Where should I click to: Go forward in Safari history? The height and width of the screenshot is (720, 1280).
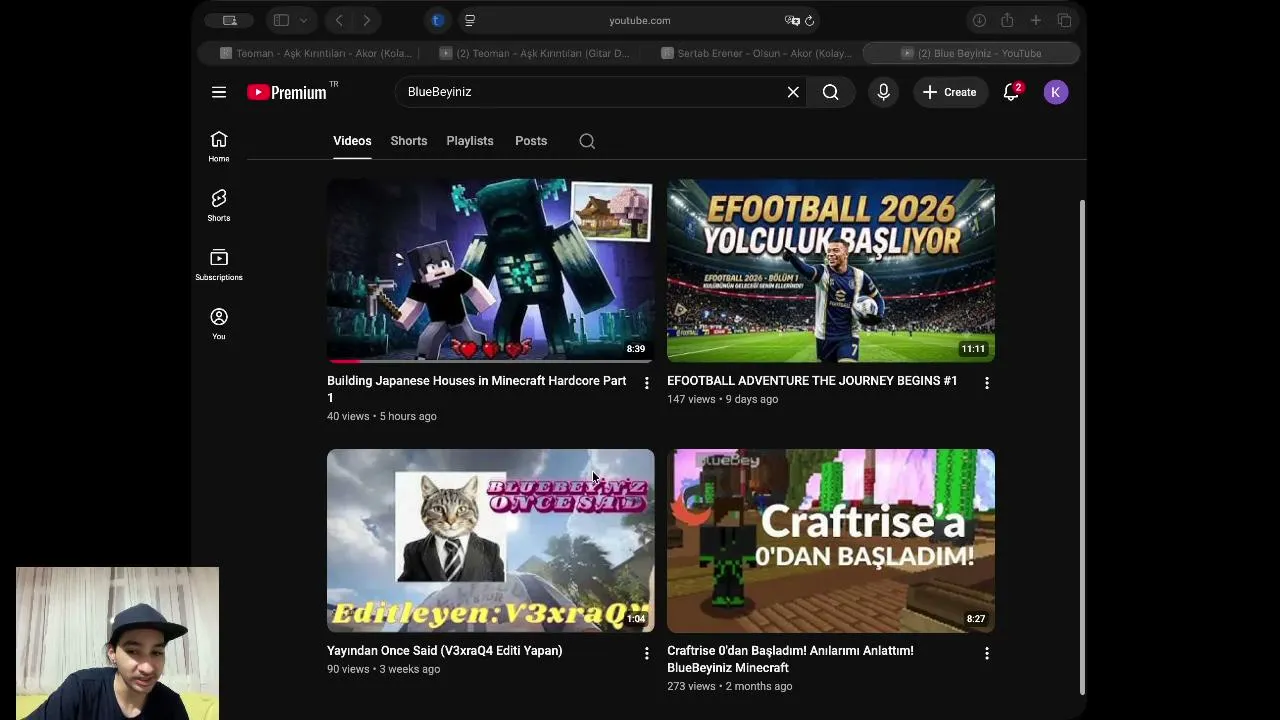click(367, 20)
